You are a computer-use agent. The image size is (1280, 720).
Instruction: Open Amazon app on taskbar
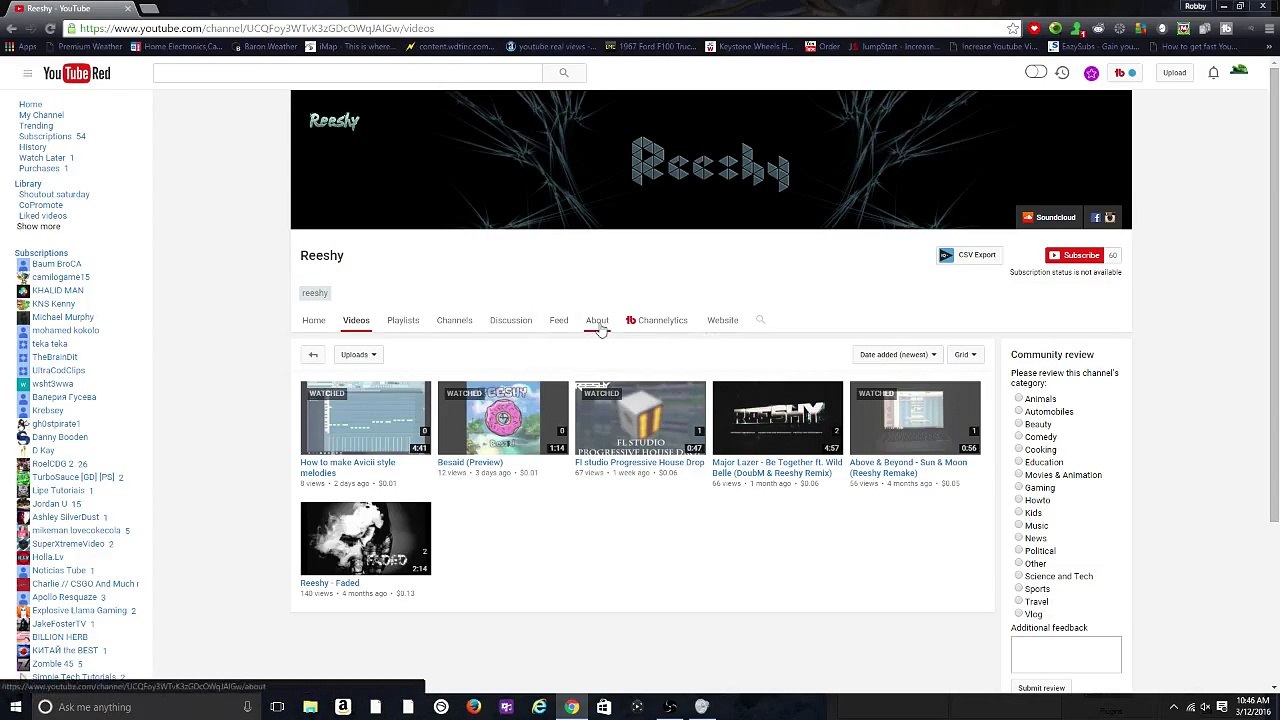tap(342, 707)
